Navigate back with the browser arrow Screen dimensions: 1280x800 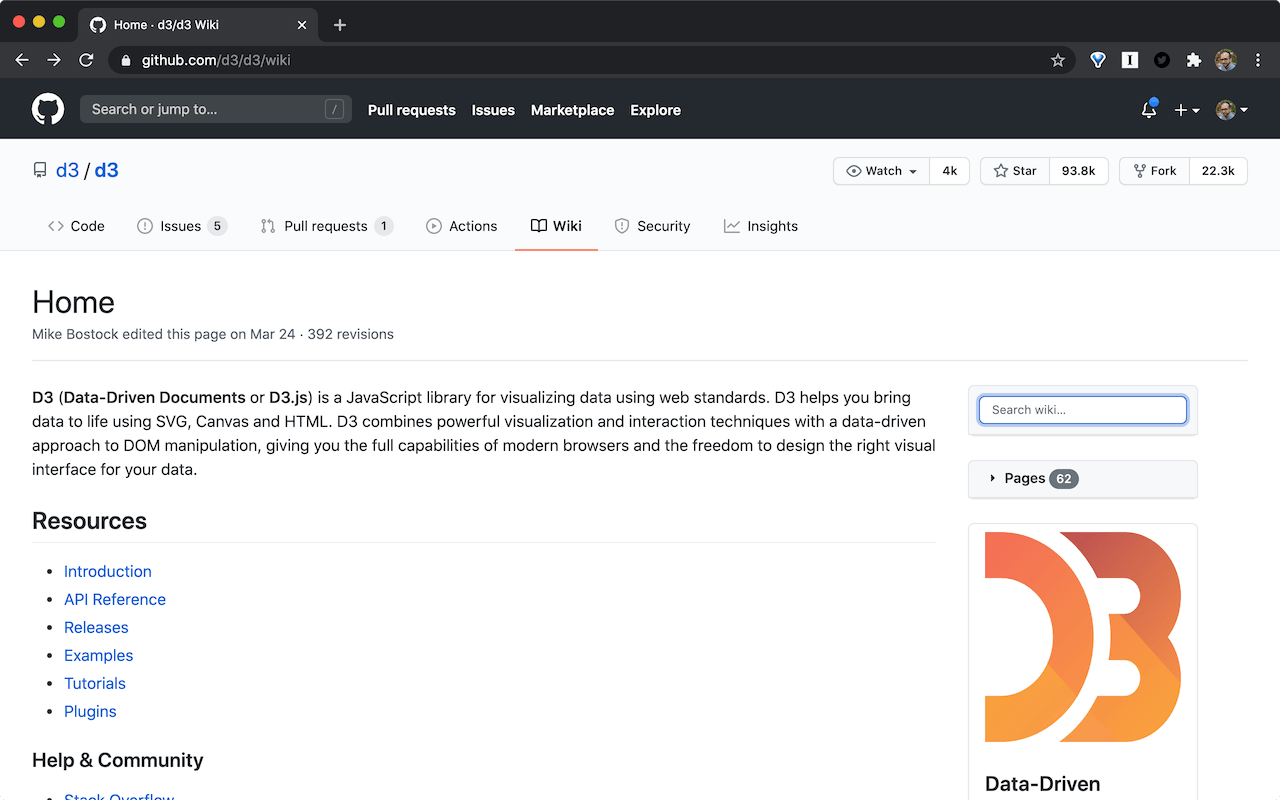(21, 60)
